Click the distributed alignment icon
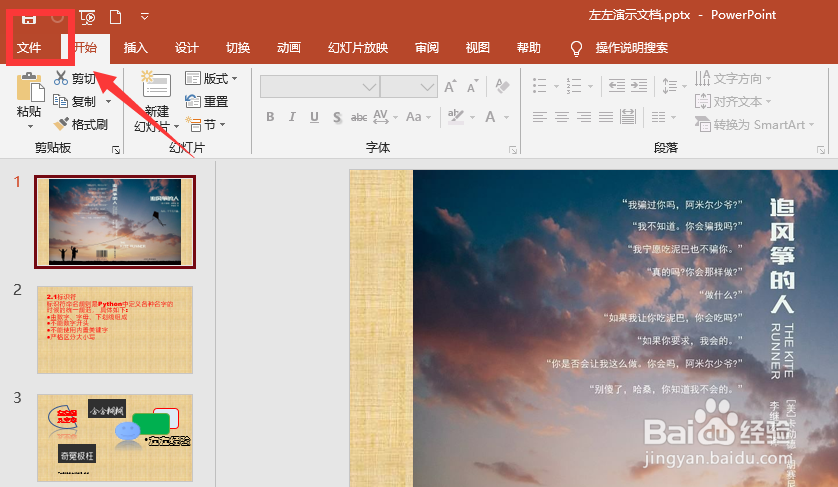Image resolution: width=838 pixels, height=487 pixels. click(x=628, y=117)
